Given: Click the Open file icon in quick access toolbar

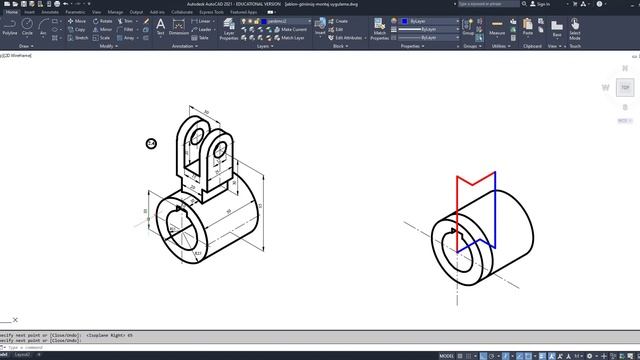Looking at the screenshot, I should click(x=15, y=4).
